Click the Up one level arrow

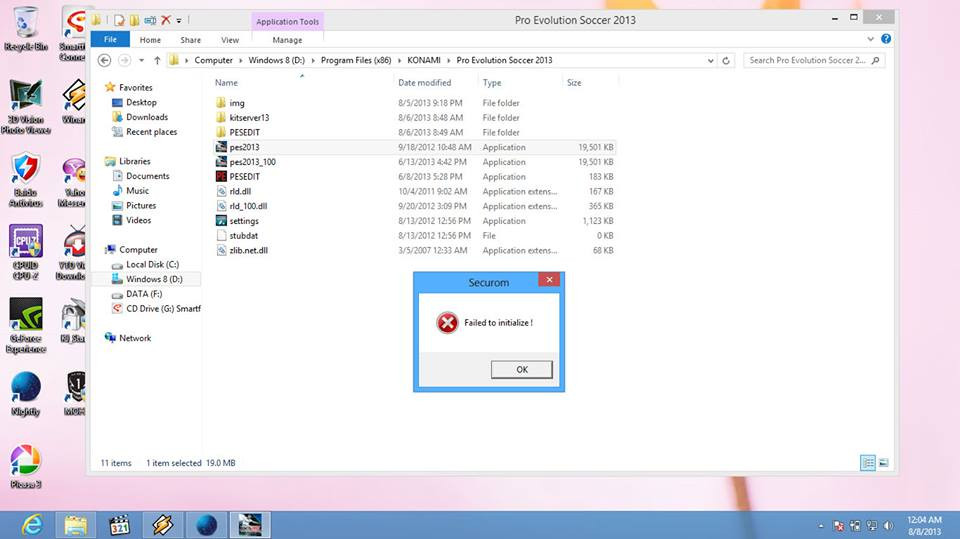point(157,61)
